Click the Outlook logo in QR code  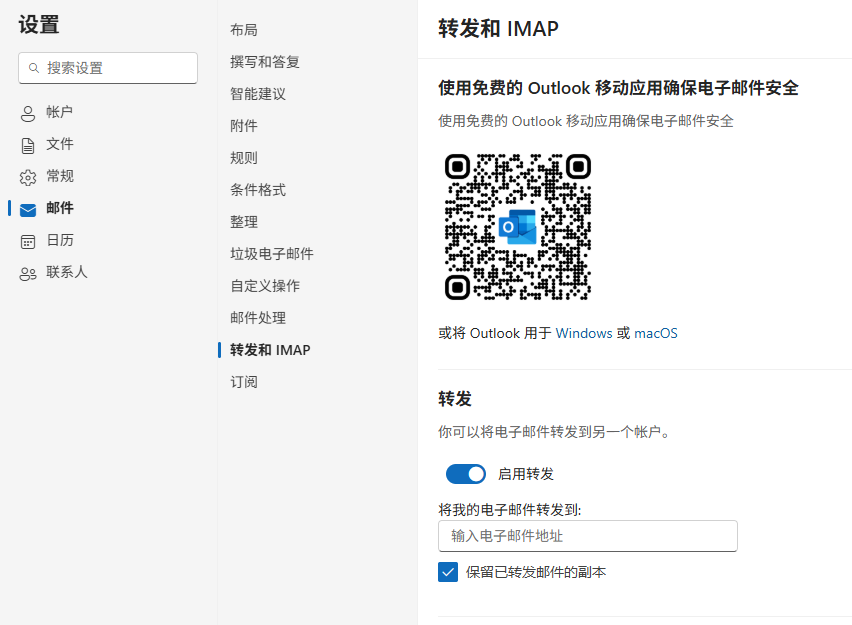(x=517, y=227)
